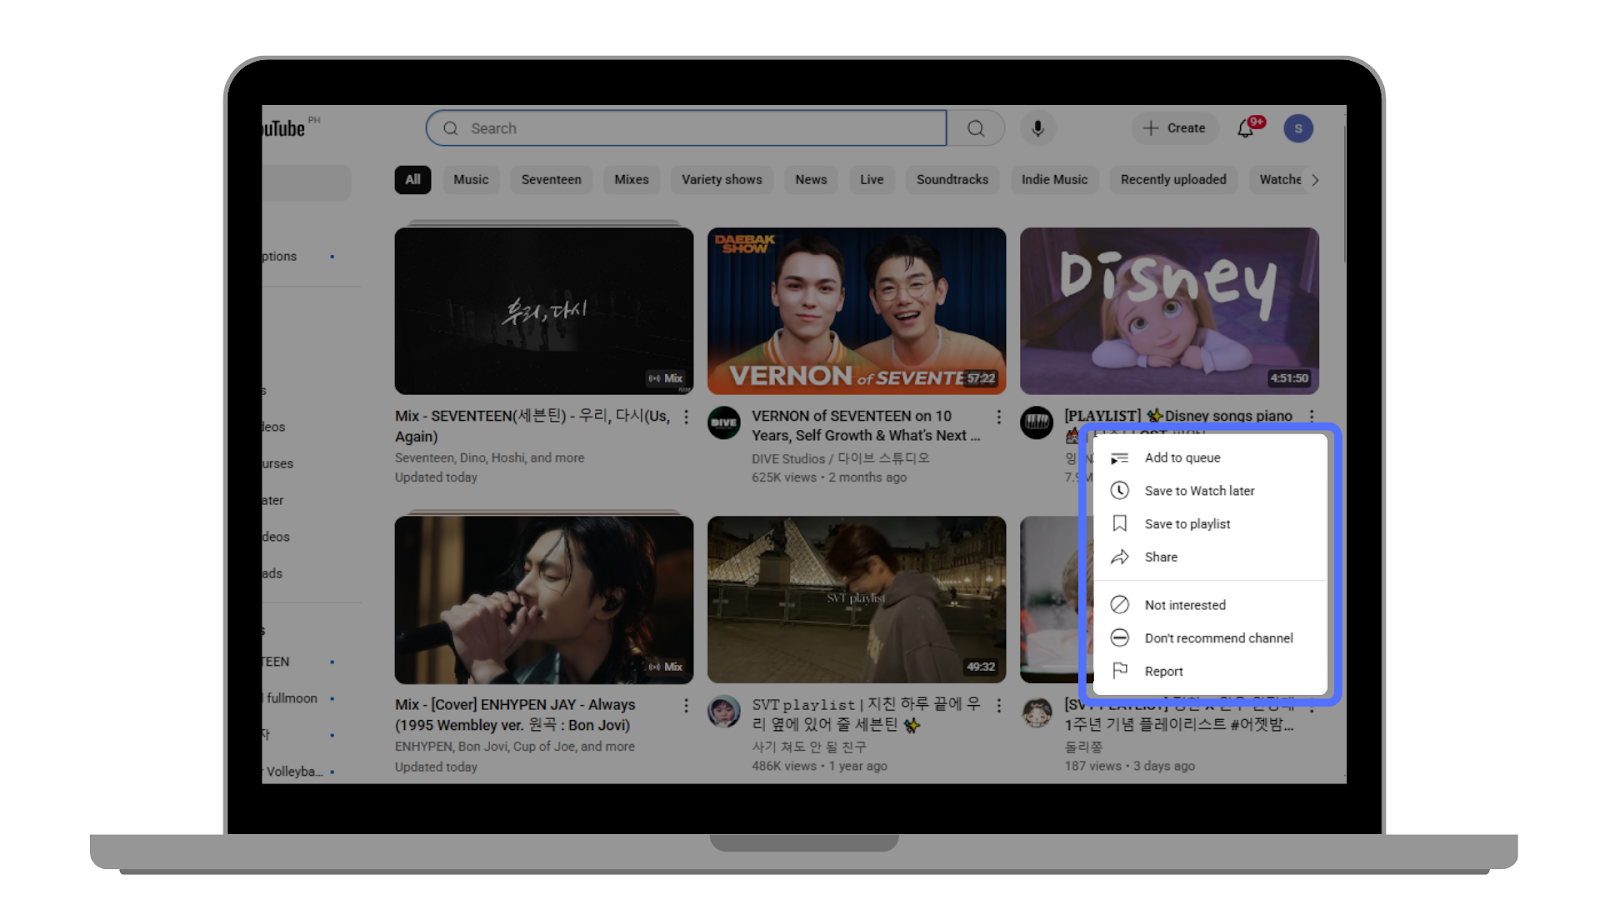Open notifications bell
Image resolution: width=1600 pixels, height=900 pixels.
pyautogui.click(x=1246, y=128)
